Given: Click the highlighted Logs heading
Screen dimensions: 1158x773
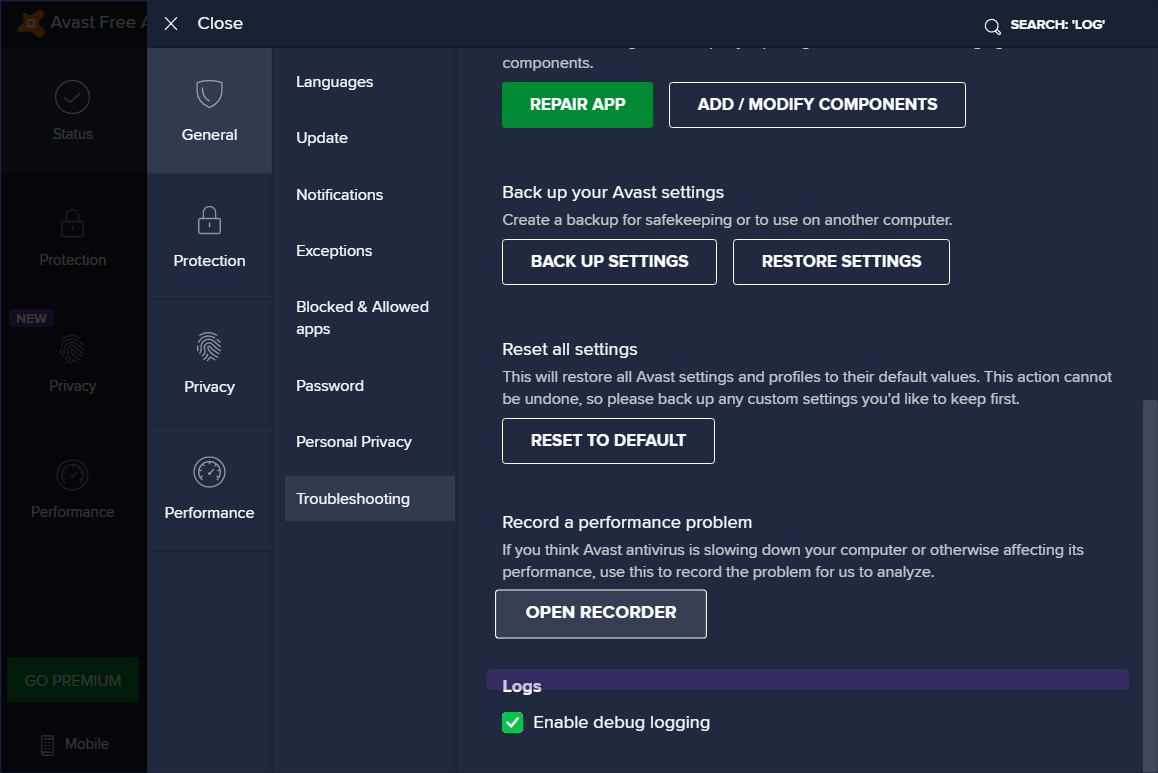Looking at the screenshot, I should pyautogui.click(x=521, y=686).
